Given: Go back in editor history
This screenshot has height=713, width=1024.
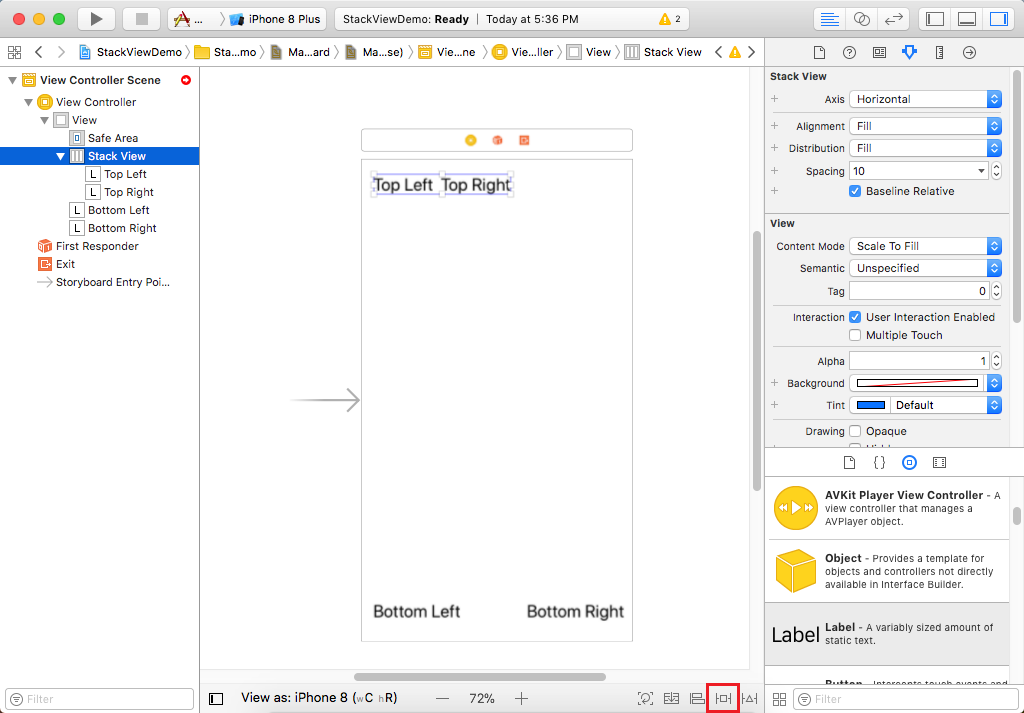Looking at the screenshot, I should [x=39, y=52].
